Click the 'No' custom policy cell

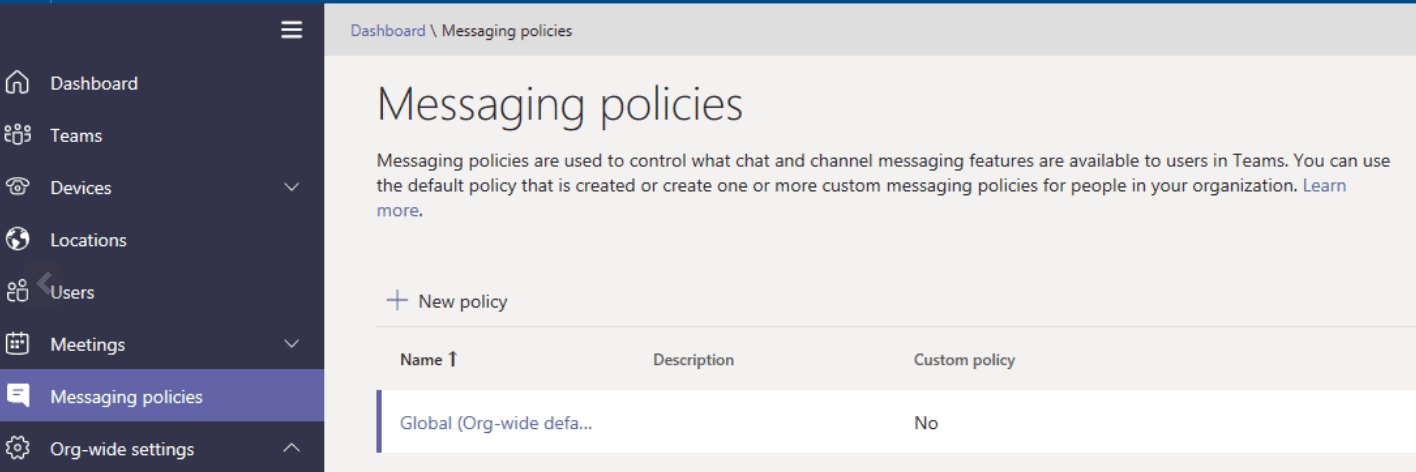point(926,422)
